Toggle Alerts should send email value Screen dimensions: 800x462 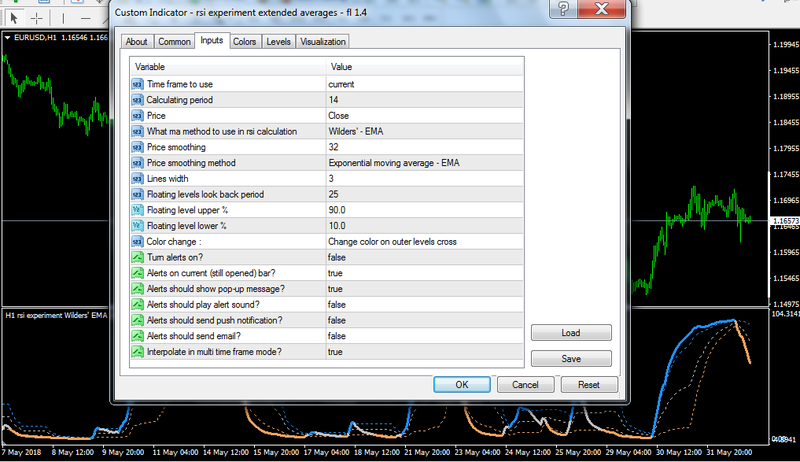(x=425, y=336)
